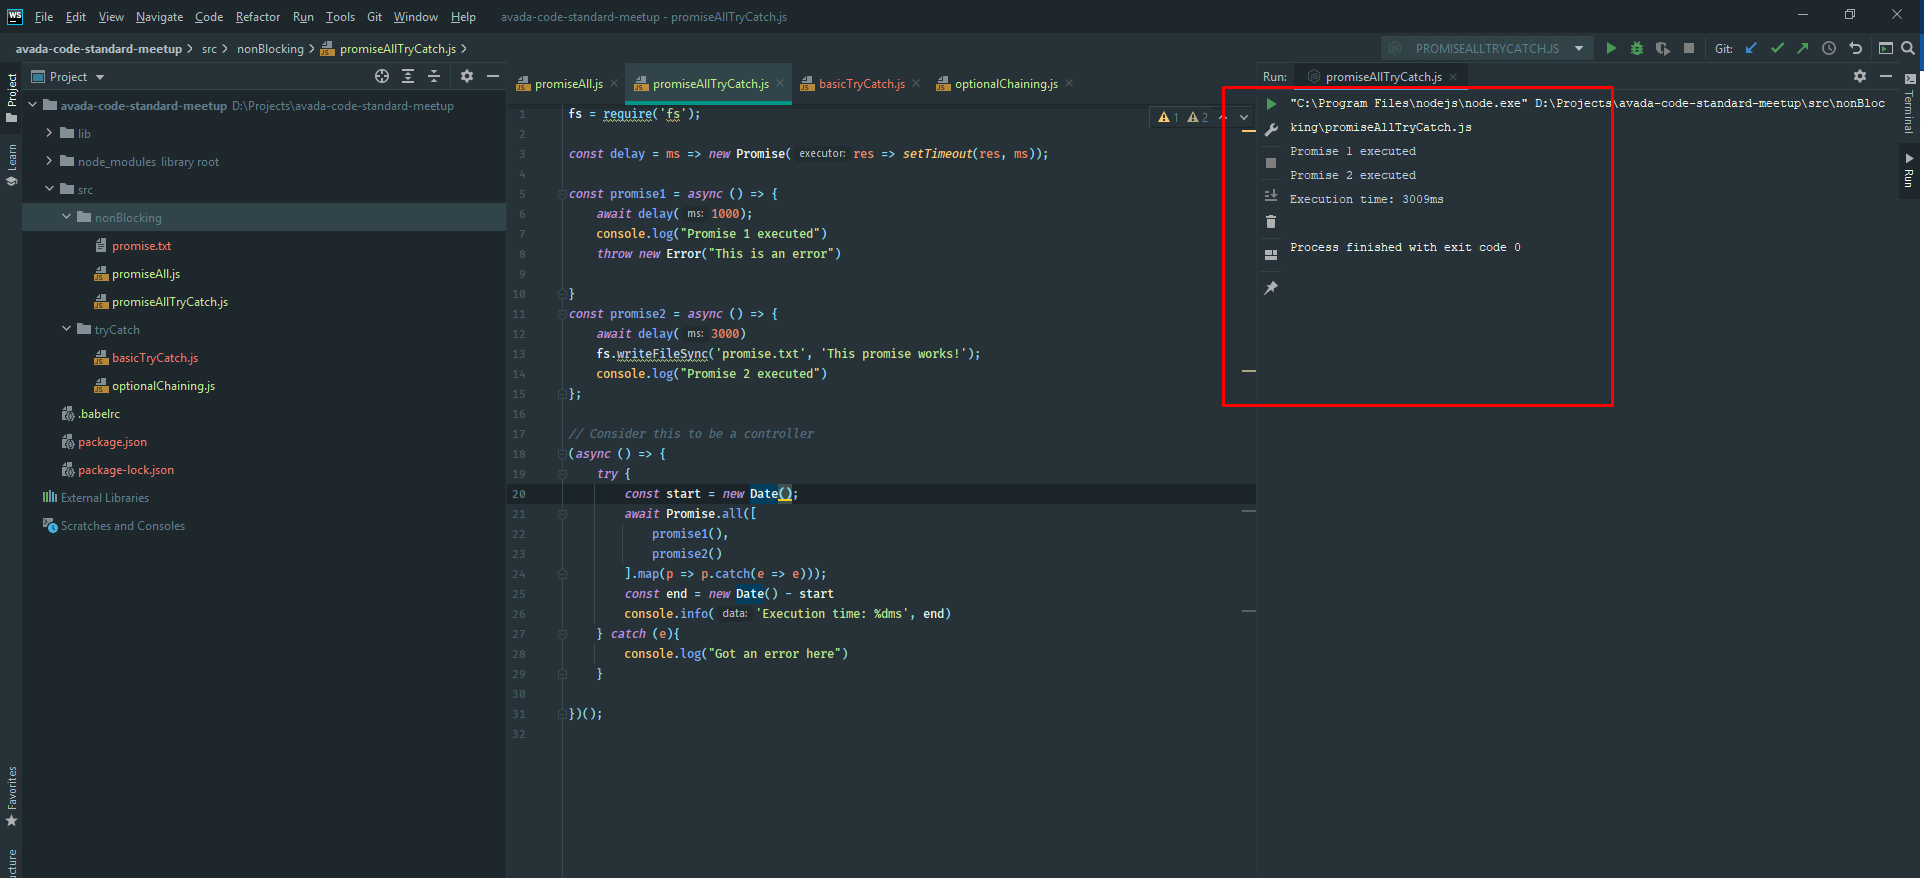
Task: Open the Tools menu
Action: [x=340, y=17]
